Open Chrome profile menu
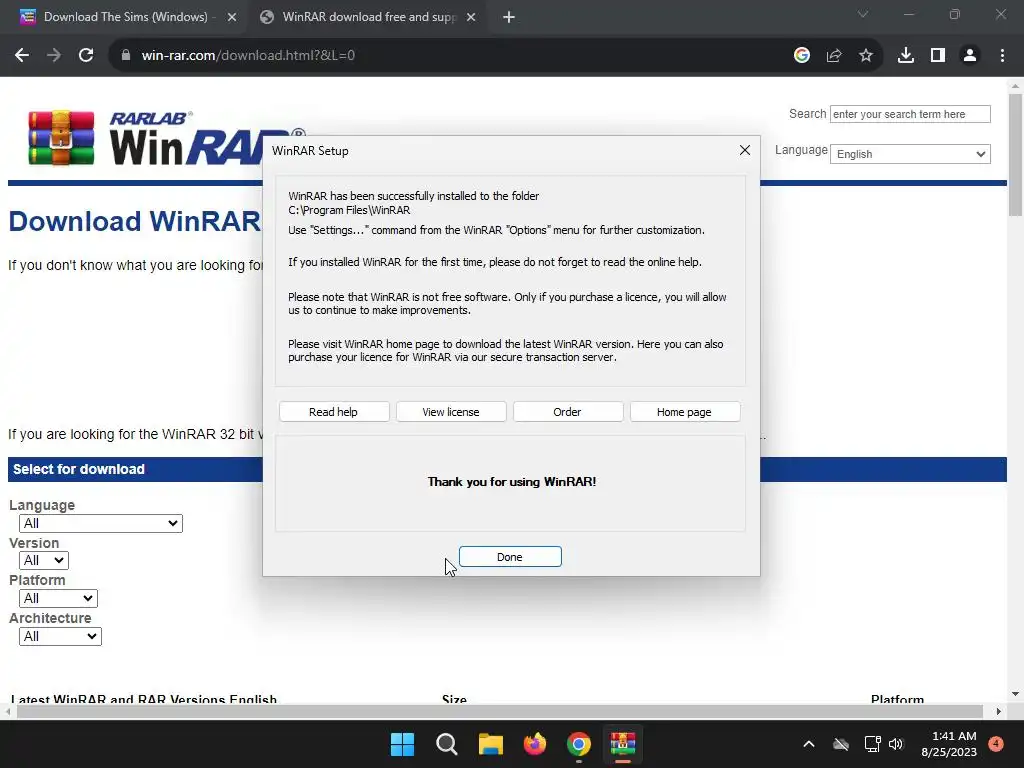 click(x=970, y=56)
